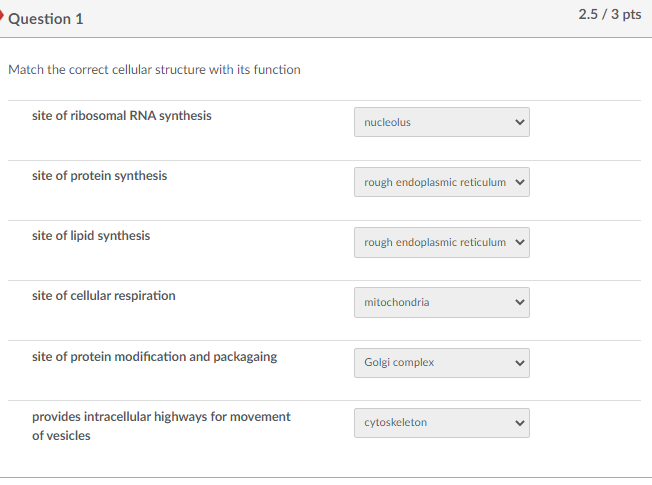Image resolution: width=652 pixels, height=485 pixels.
Task: Click the 'site of cellular respiration' label
Action: pos(104,296)
